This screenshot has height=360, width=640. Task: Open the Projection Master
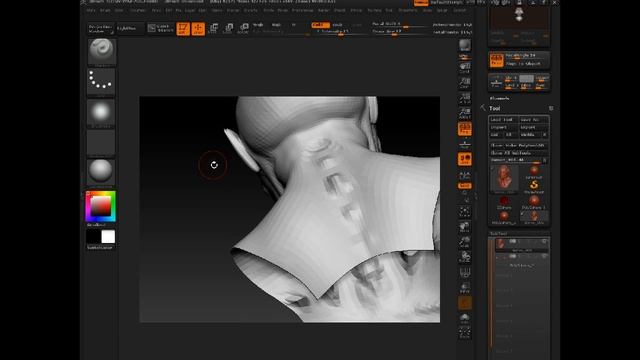101,29
